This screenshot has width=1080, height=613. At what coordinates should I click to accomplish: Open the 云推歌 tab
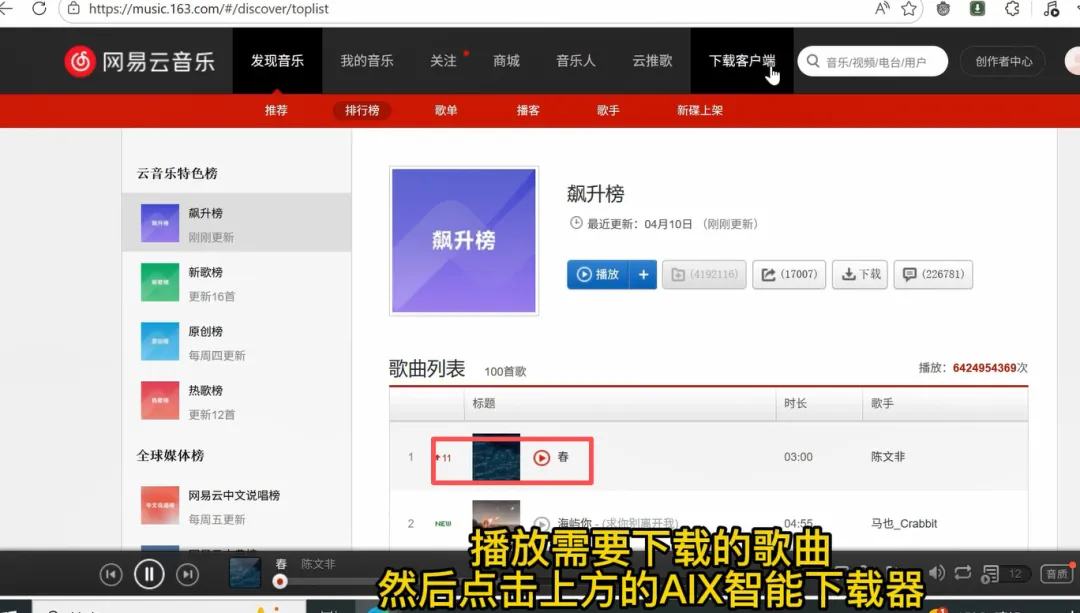pos(652,61)
